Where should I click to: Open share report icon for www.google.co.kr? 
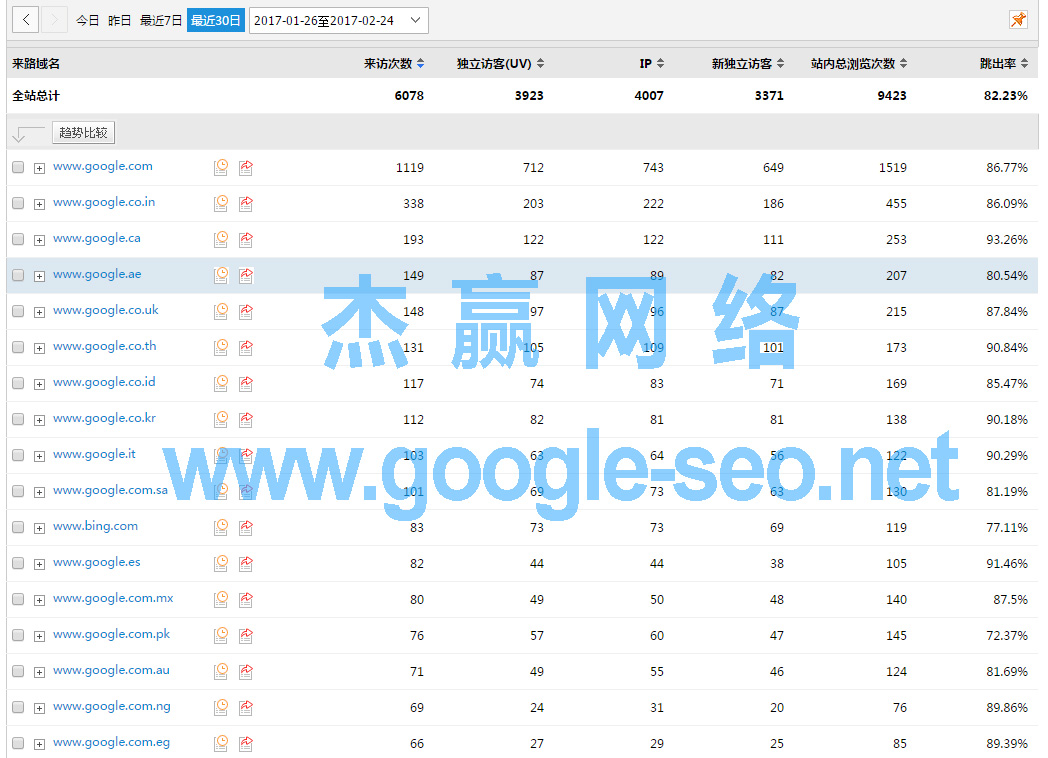246,420
